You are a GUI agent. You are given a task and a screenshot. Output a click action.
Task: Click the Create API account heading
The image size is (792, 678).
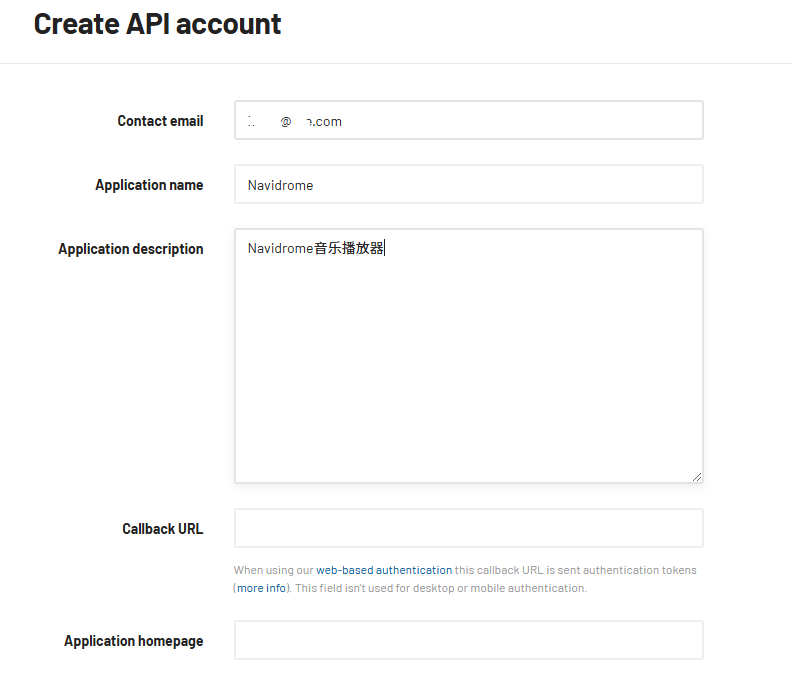(x=158, y=24)
